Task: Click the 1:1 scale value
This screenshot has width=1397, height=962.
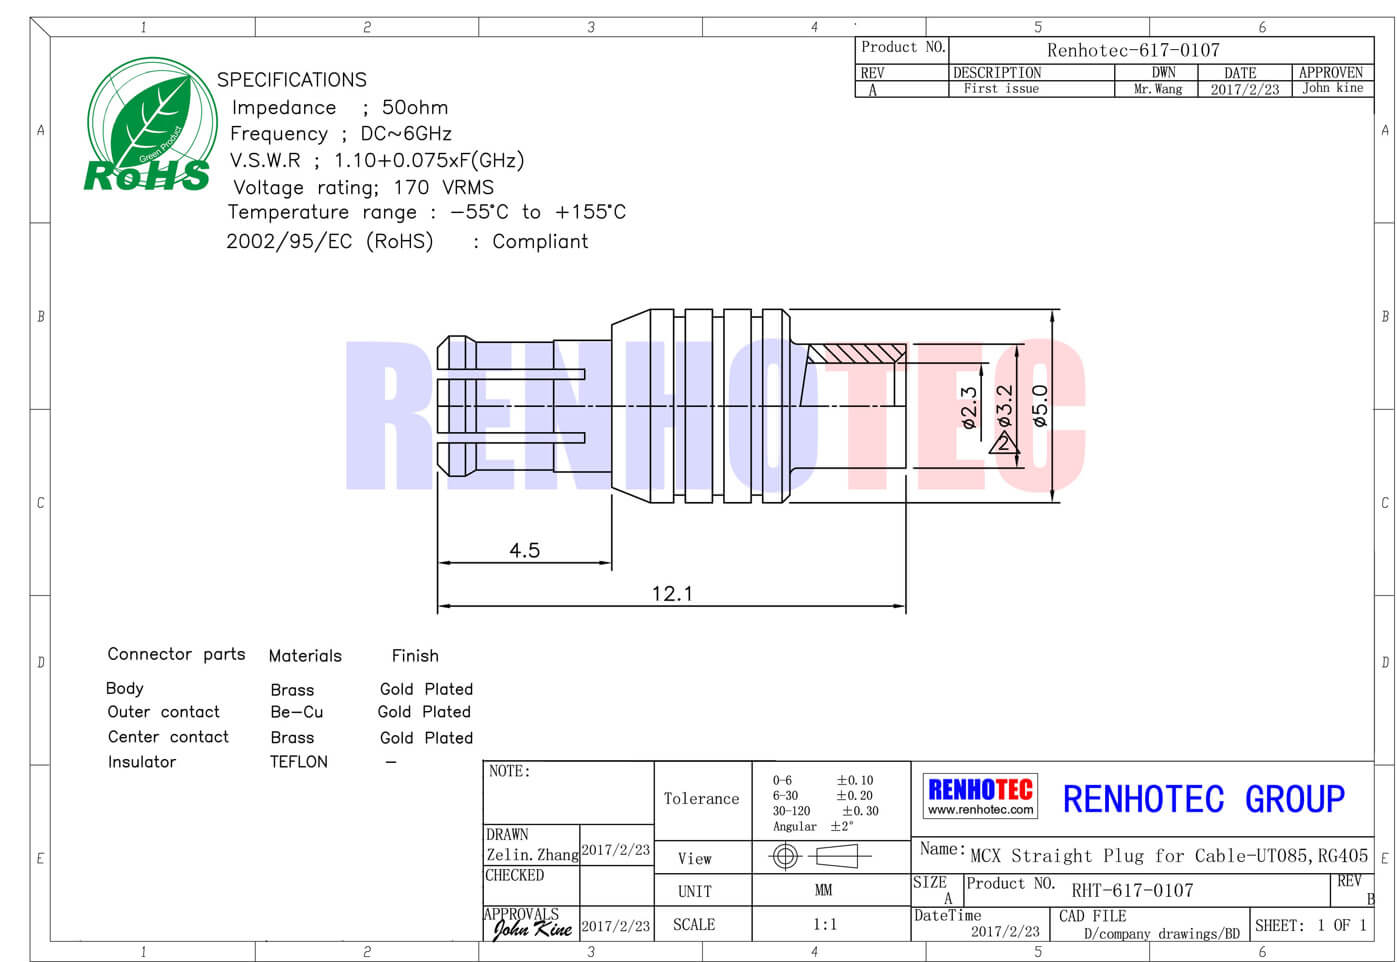Action: [x=824, y=925]
